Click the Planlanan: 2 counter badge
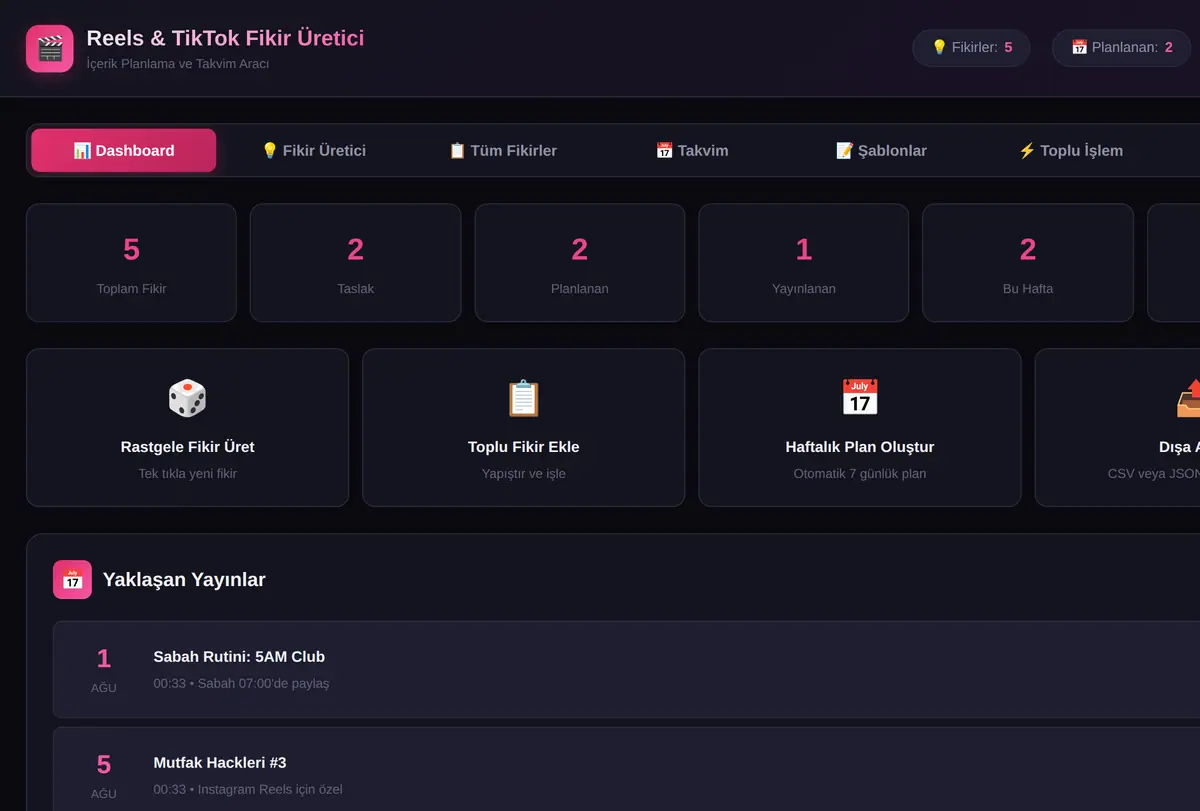 [1121, 48]
